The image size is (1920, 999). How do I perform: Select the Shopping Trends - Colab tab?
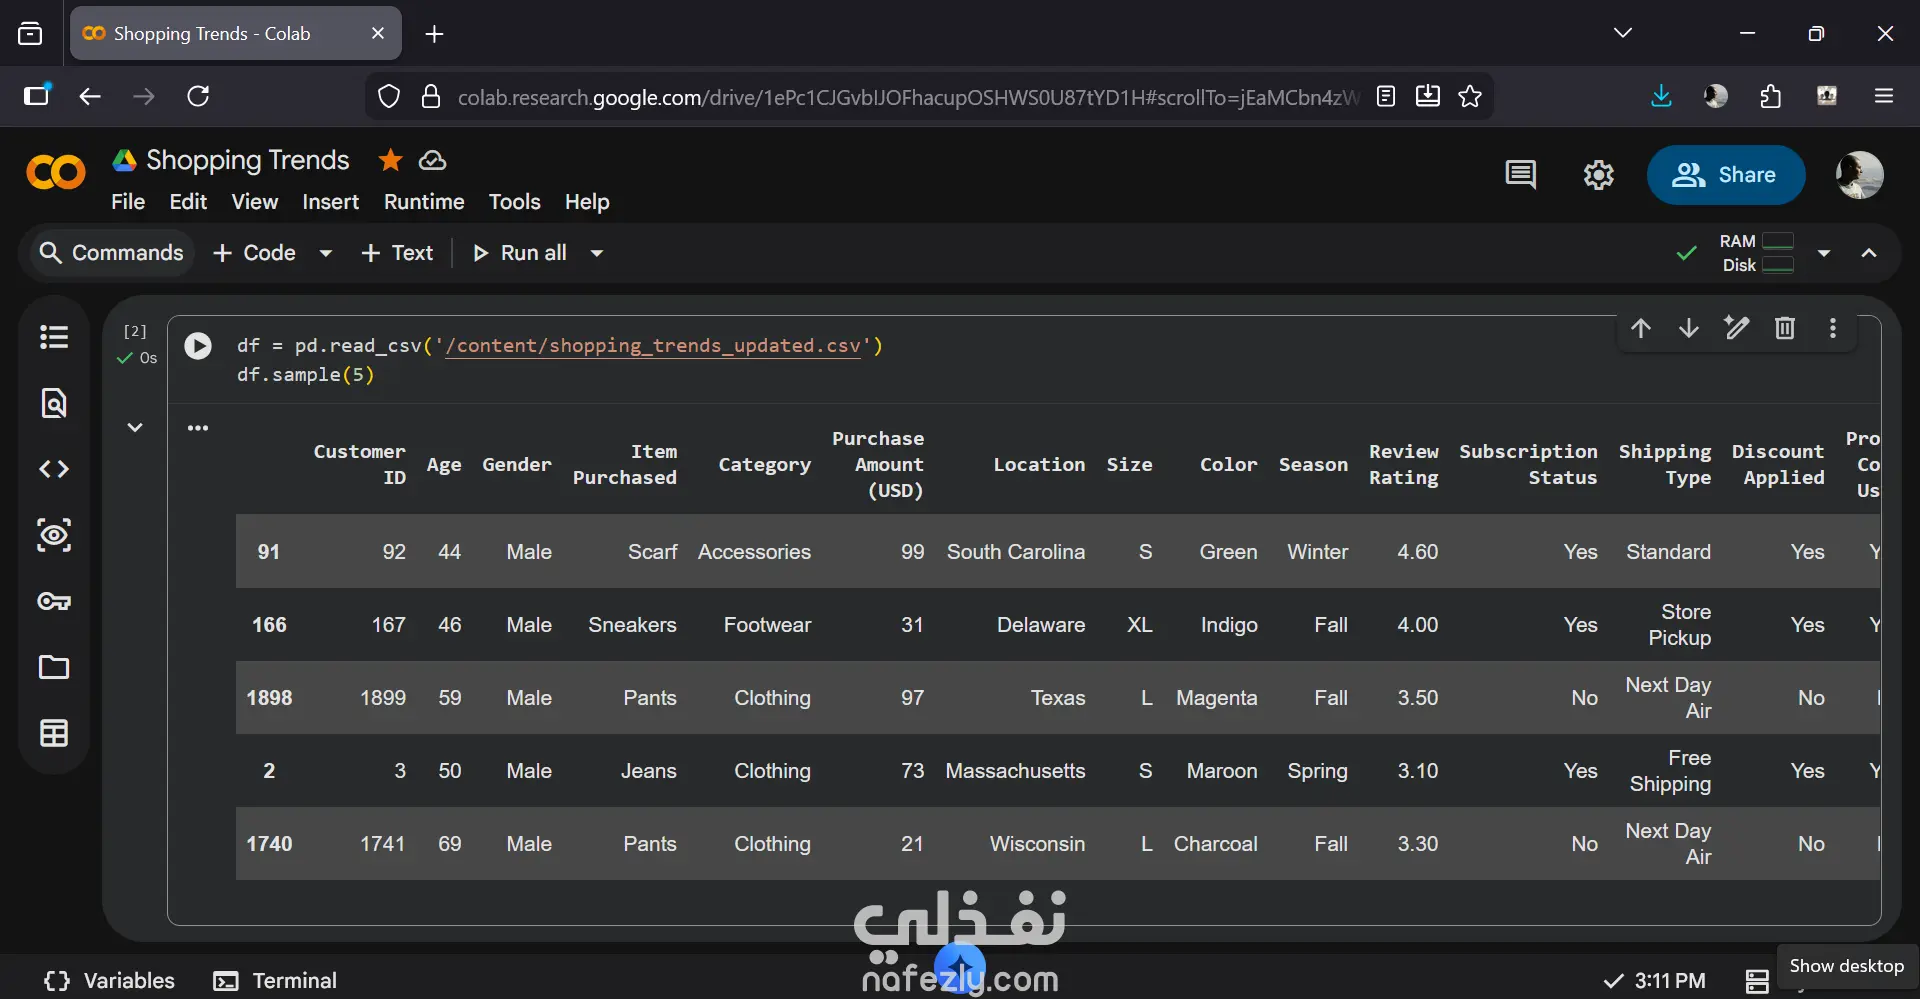pos(236,33)
